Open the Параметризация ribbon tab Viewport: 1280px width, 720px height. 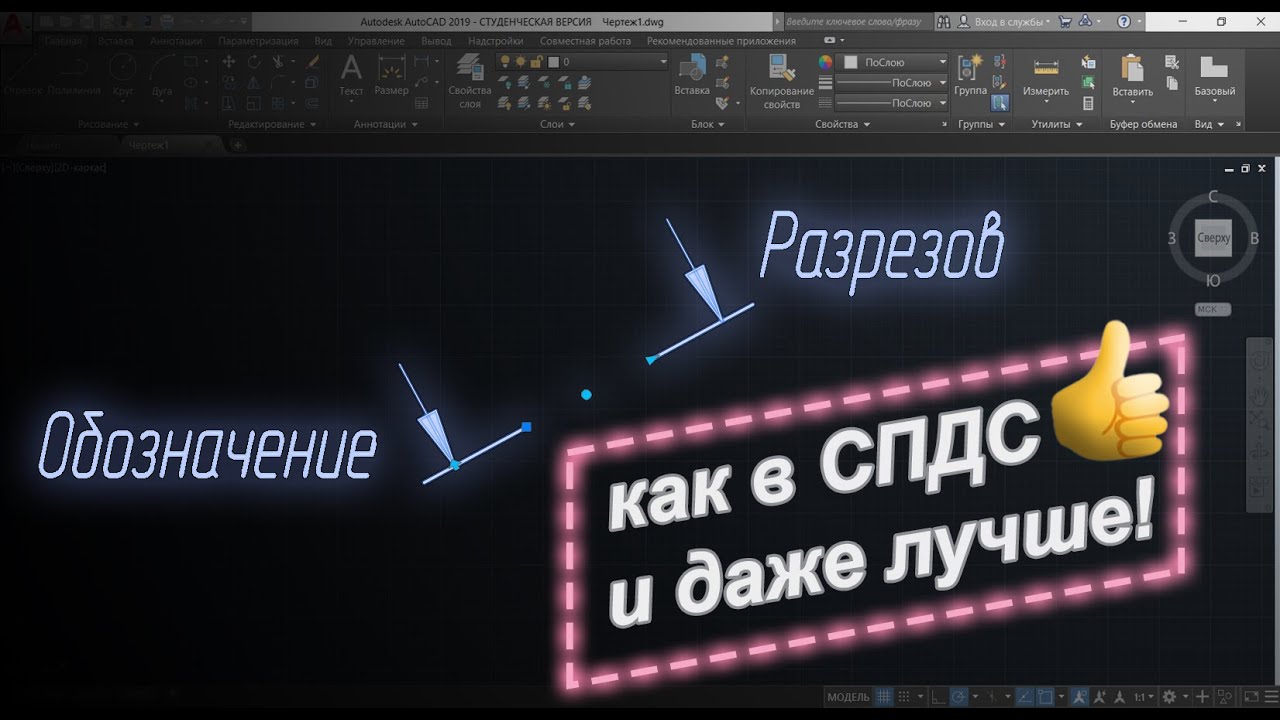(258, 41)
